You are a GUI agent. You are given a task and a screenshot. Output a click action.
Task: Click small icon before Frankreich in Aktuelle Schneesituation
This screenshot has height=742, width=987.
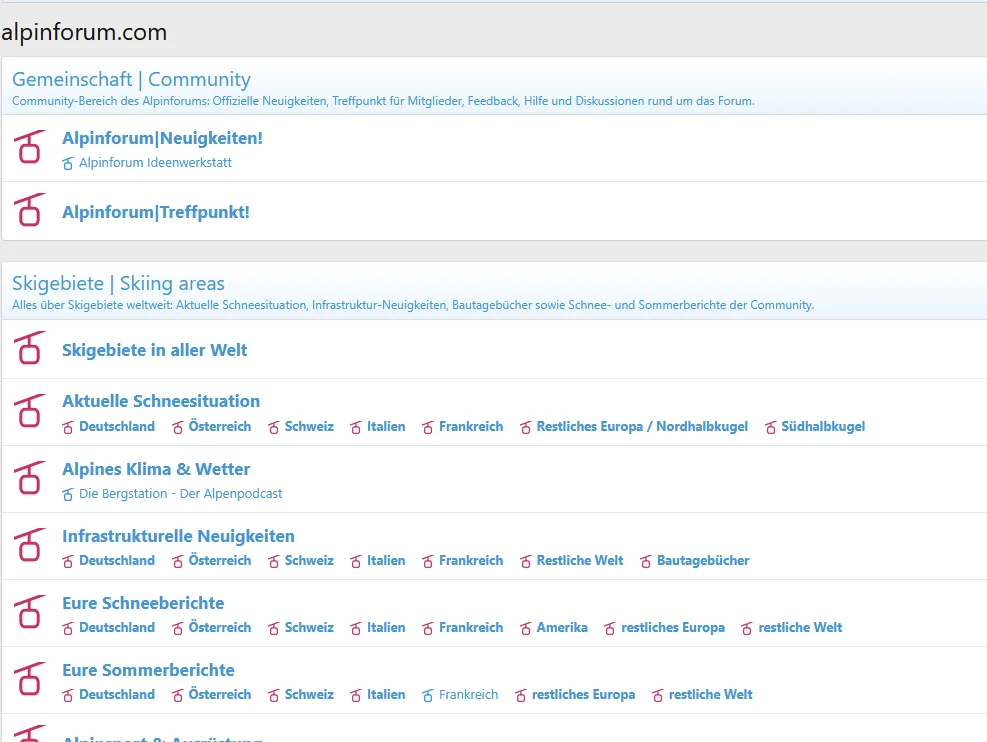click(x=428, y=427)
